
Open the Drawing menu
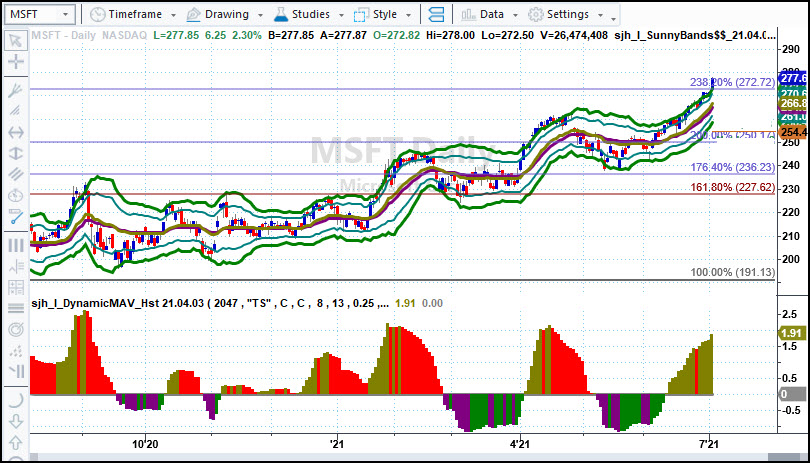[x=225, y=14]
